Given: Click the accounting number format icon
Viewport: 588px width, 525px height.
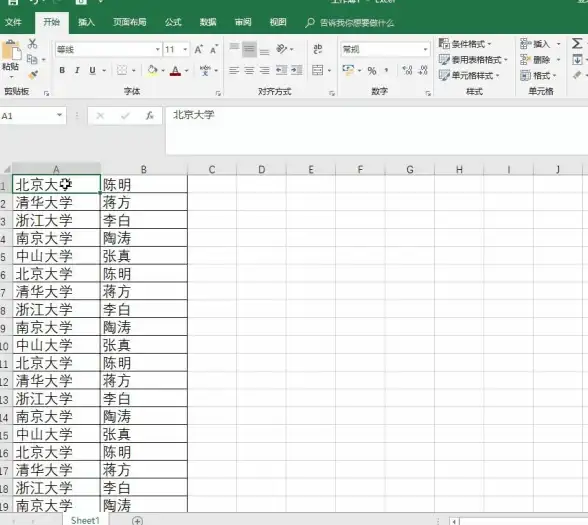Looking at the screenshot, I should [348, 70].
